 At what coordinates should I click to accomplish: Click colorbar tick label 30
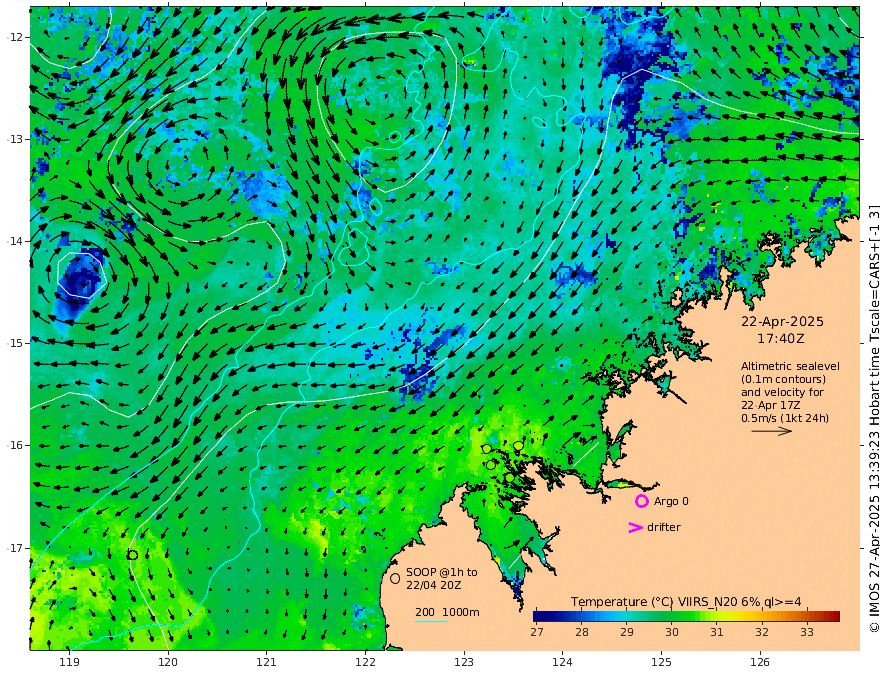(672, 632)
